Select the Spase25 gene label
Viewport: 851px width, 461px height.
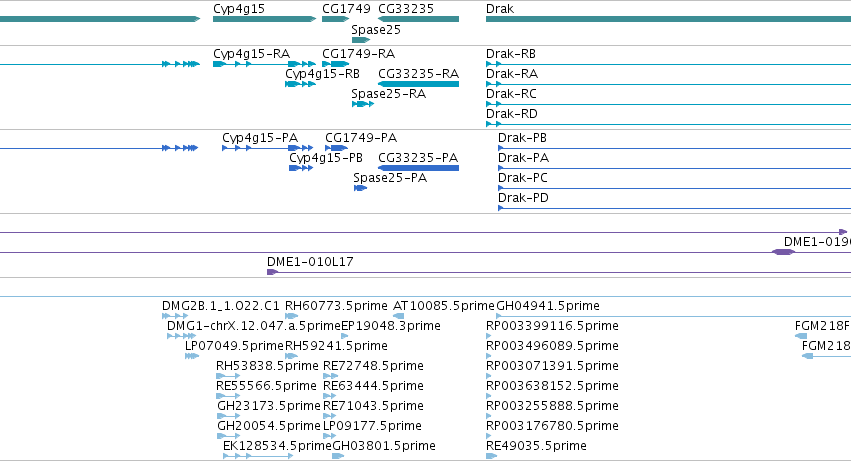point(376,30)
